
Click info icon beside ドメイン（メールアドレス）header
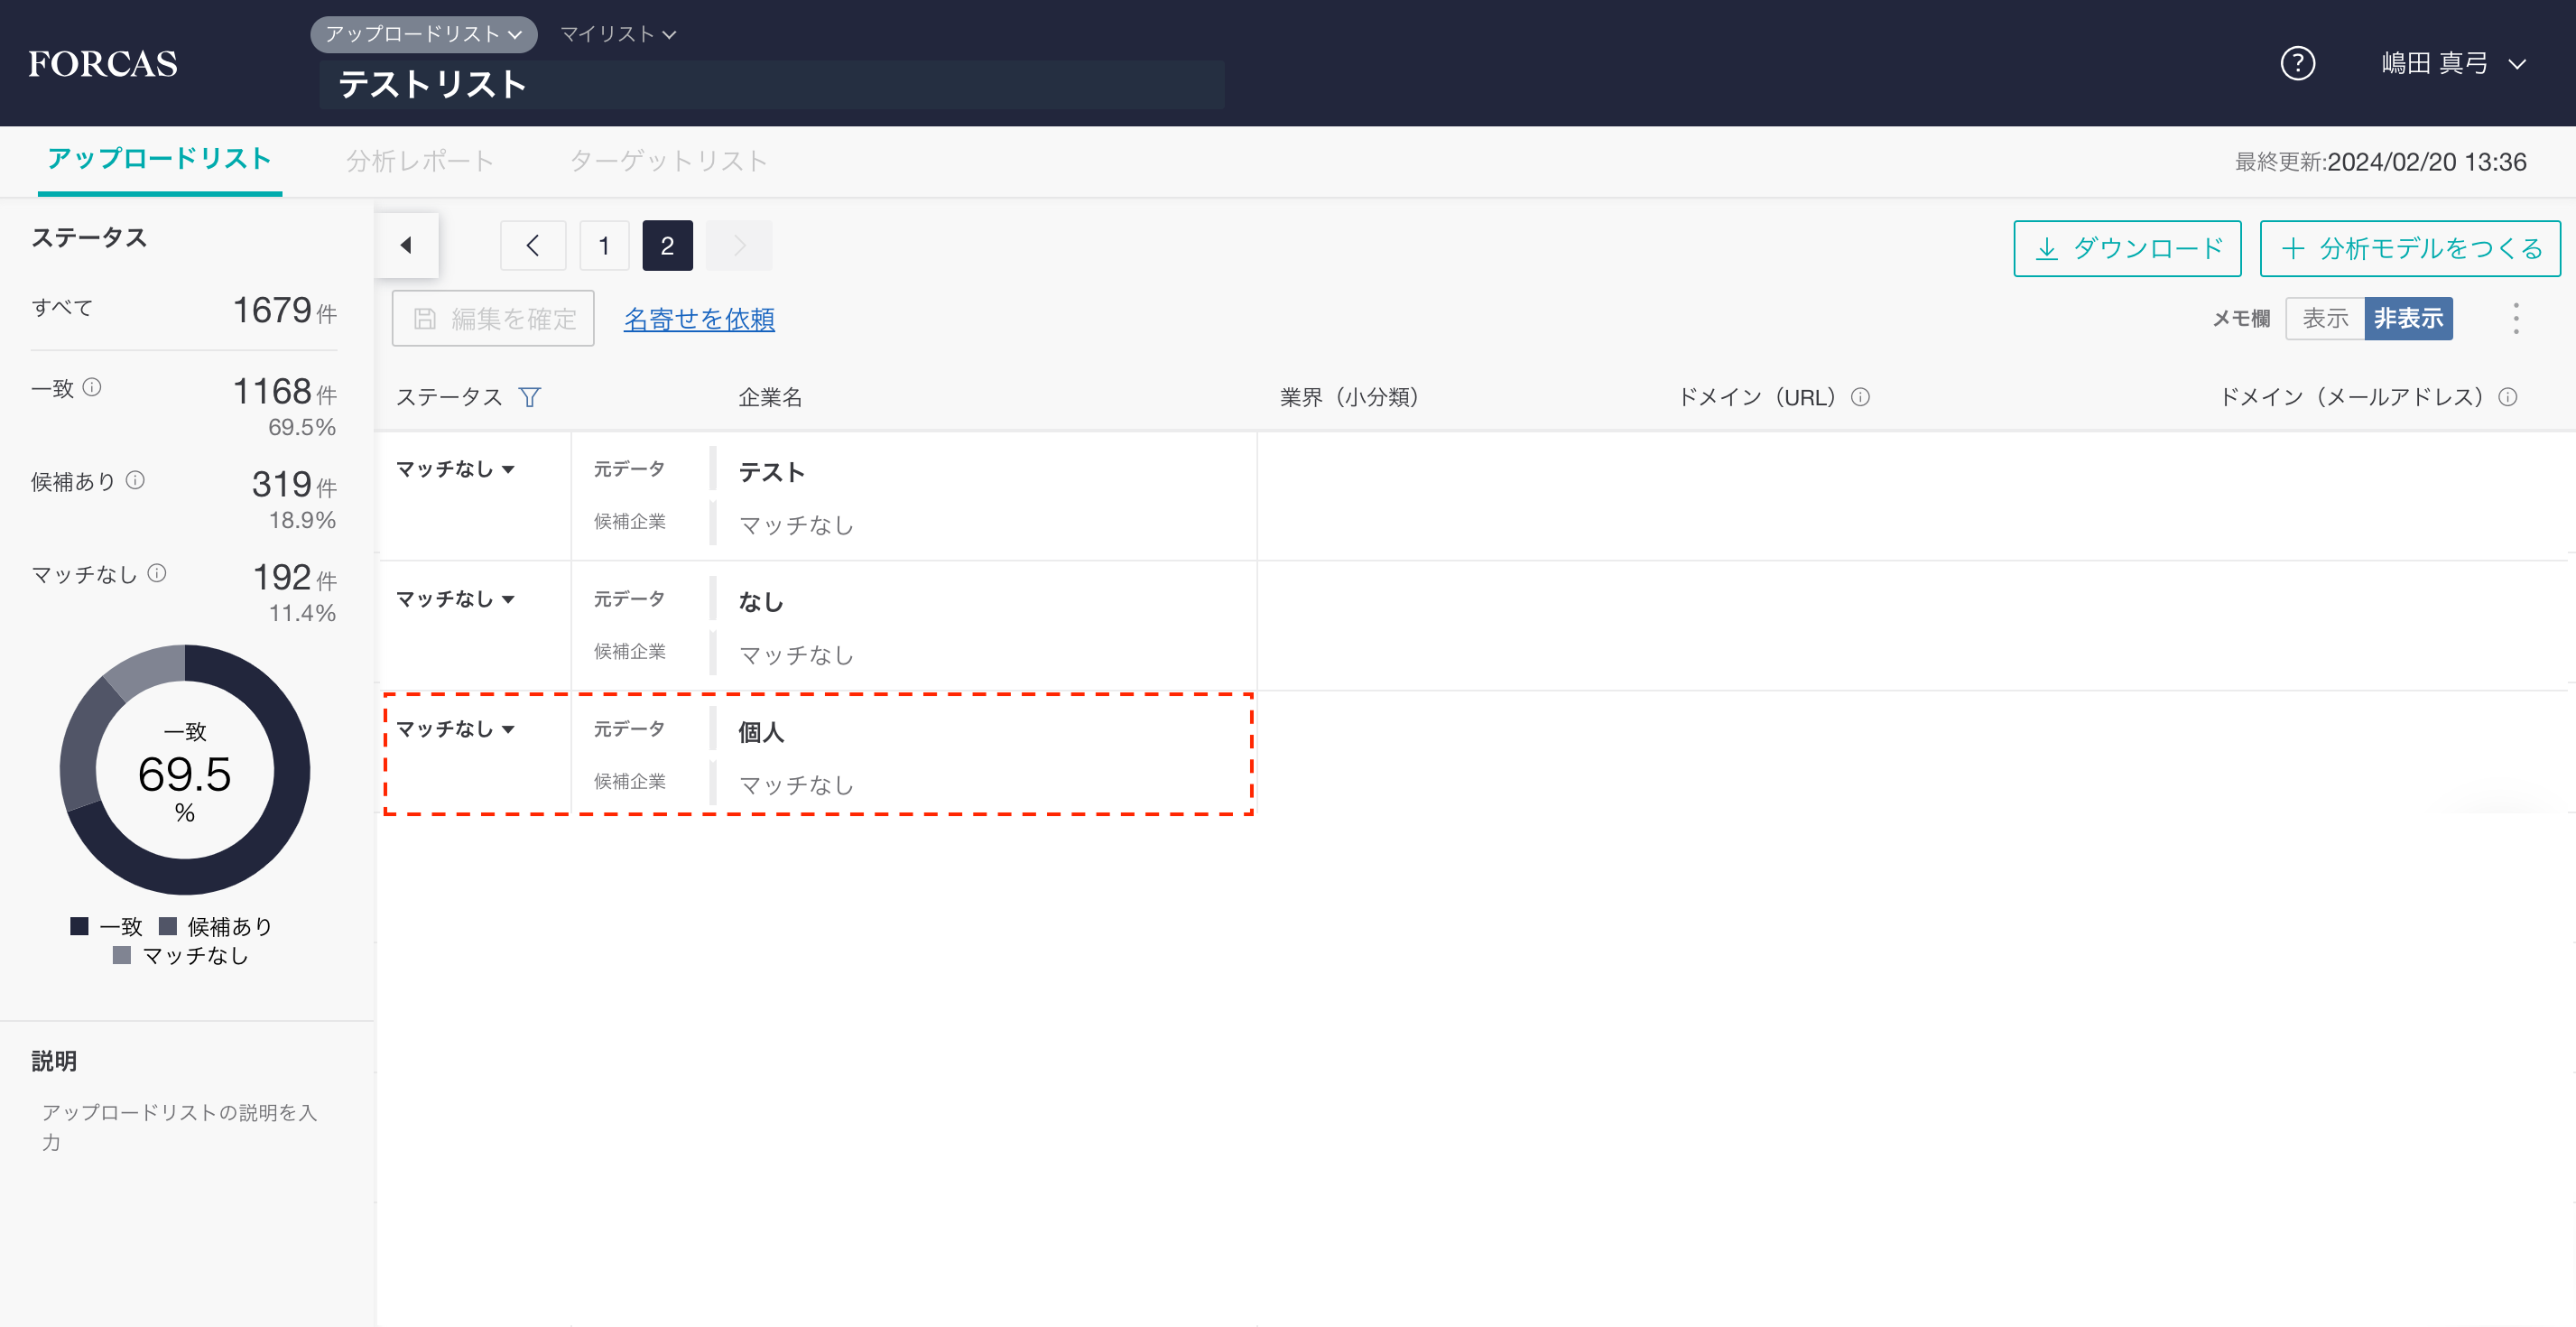[2508, 397]
